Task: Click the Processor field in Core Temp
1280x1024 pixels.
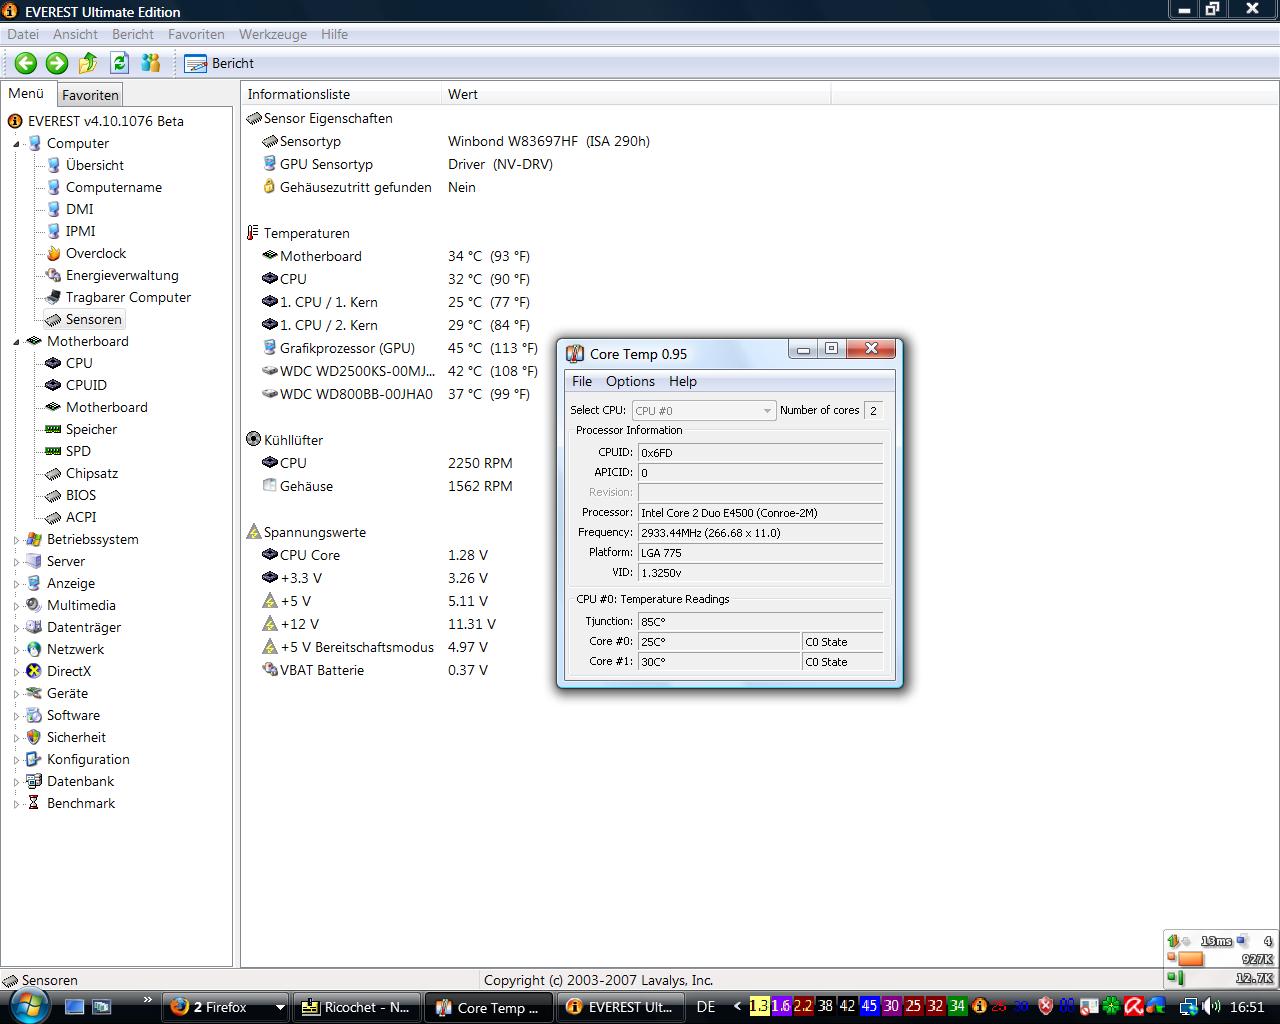Action: click(760, 513)
